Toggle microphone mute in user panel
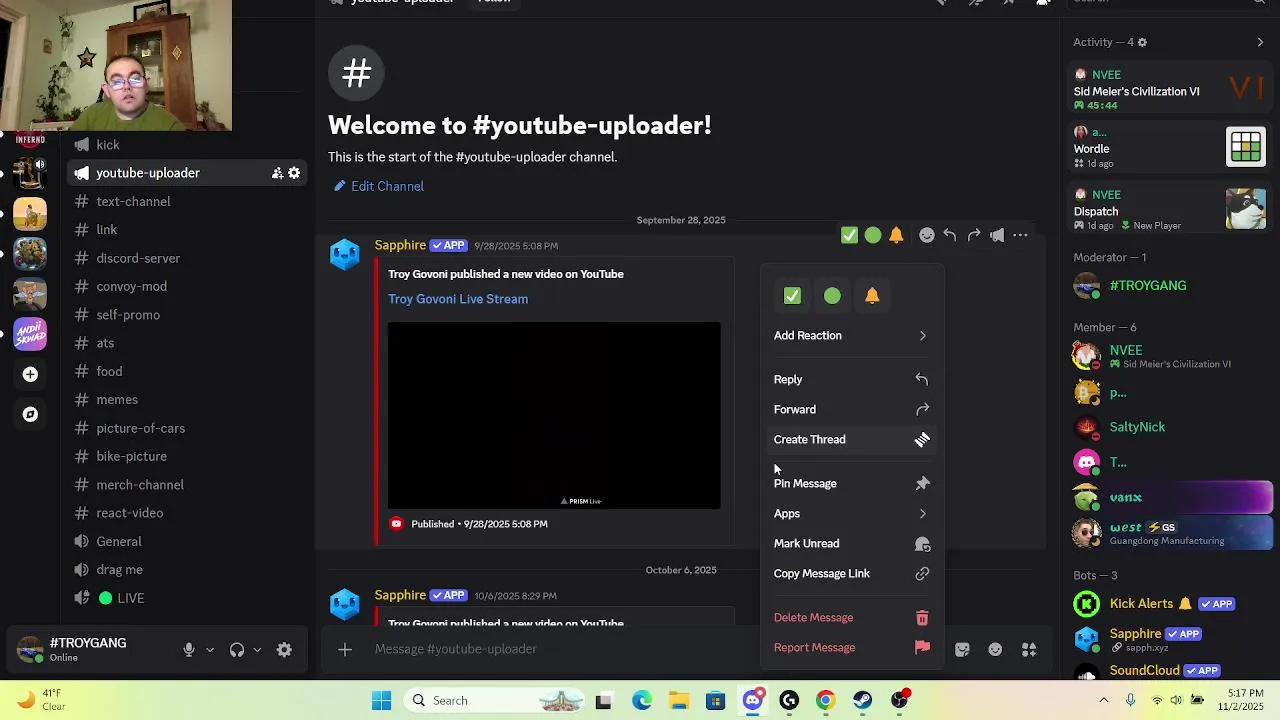 pyautogui.click(x=189, y=650)
